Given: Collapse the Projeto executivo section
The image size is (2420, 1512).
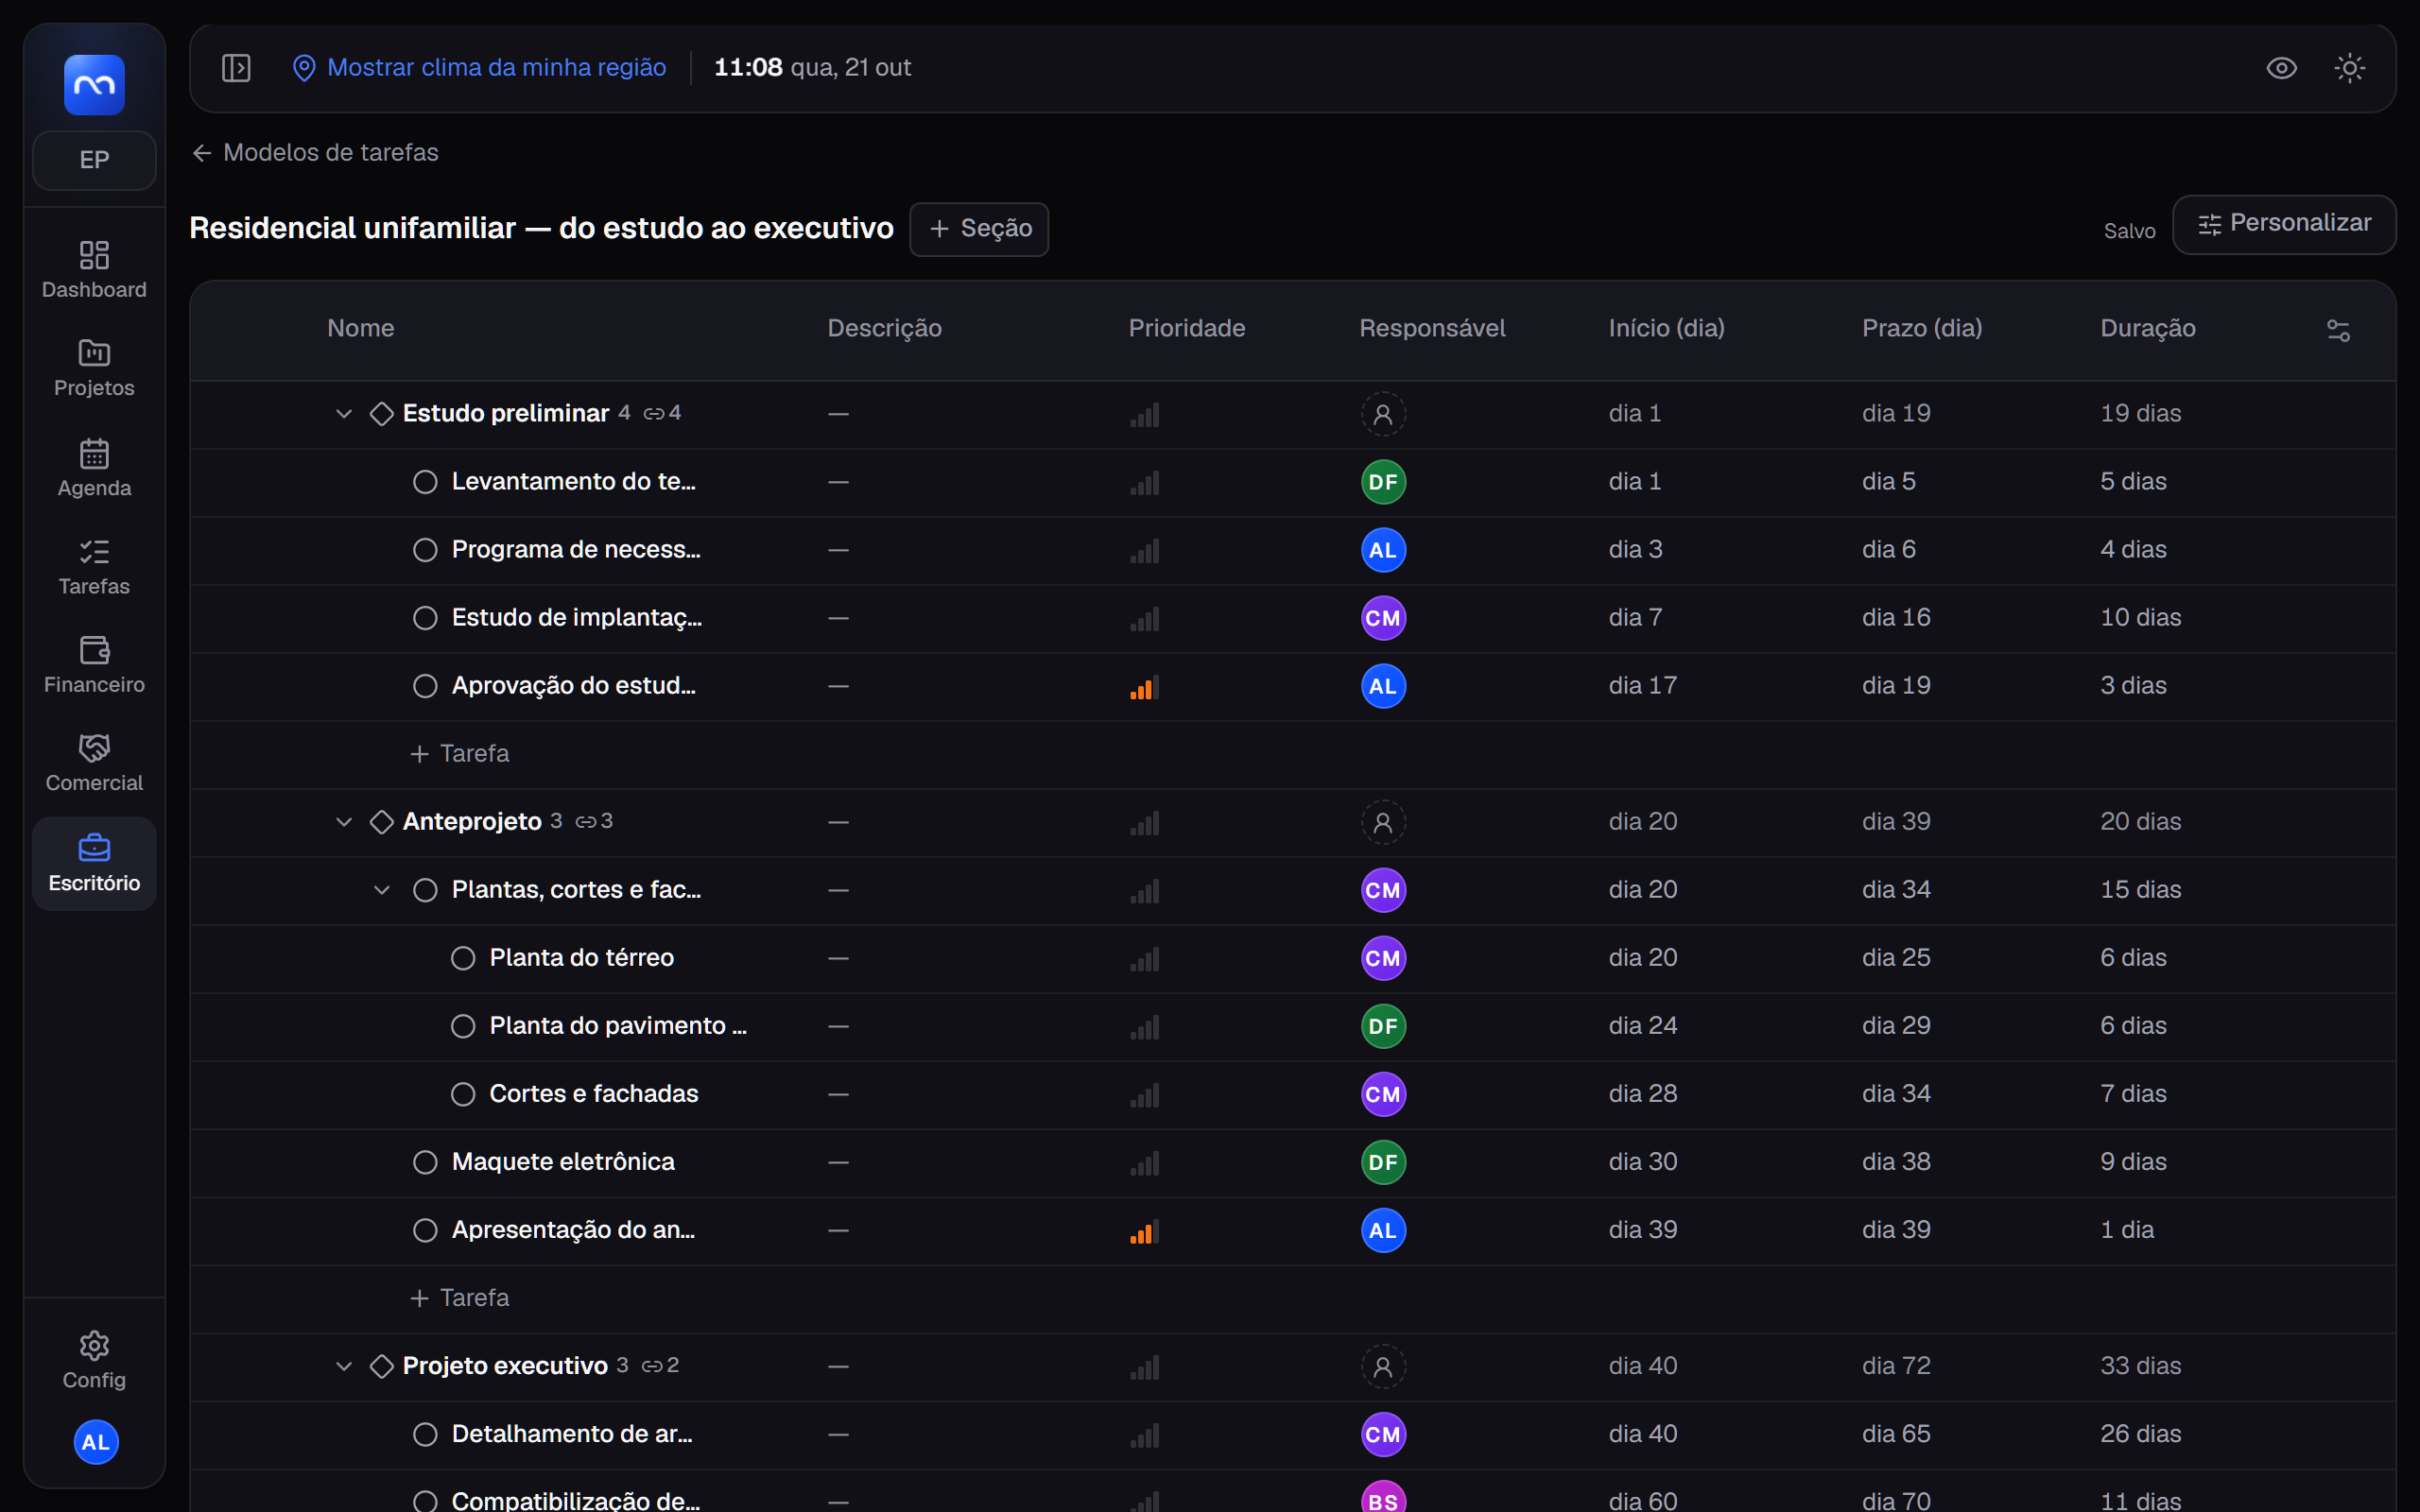Looking at the screenshot, I should point(343,1366).
